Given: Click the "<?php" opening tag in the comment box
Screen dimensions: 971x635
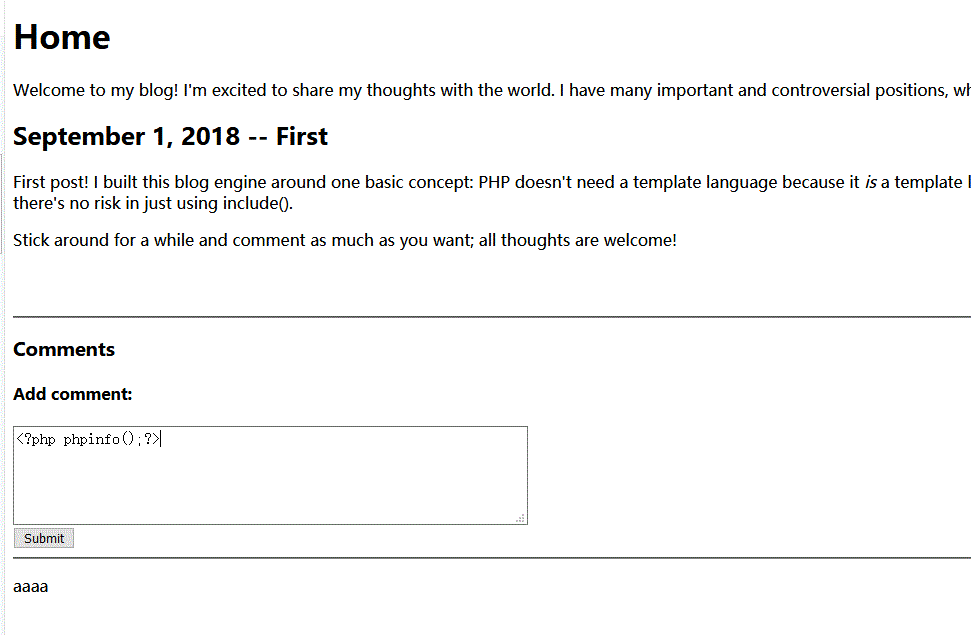Looking at the screenshot, I should click(x=36, y=440).
